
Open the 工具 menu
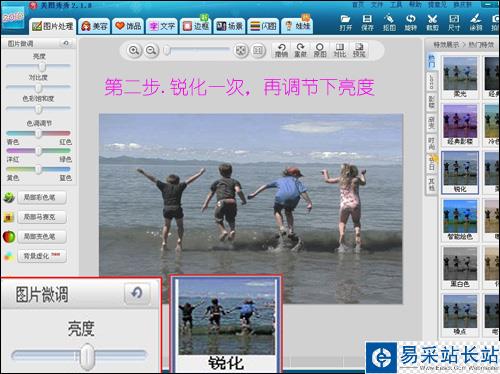(396, 5)
